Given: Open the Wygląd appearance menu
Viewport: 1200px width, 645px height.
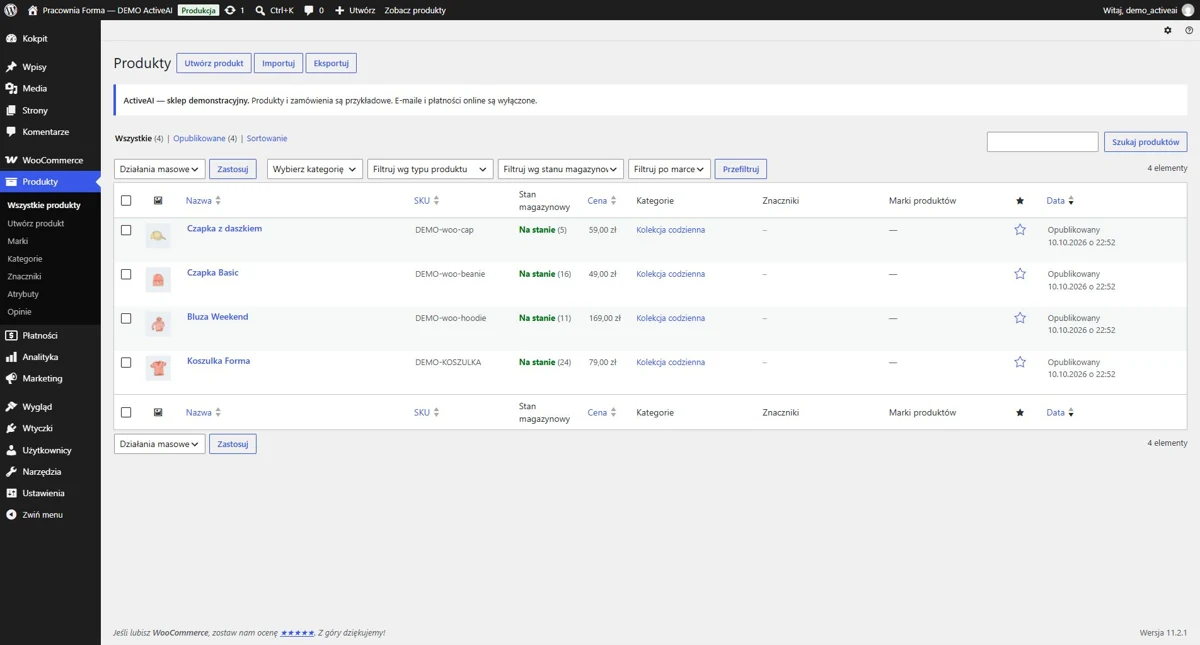Looking at the screenshot, I should (x=50, y=407).
